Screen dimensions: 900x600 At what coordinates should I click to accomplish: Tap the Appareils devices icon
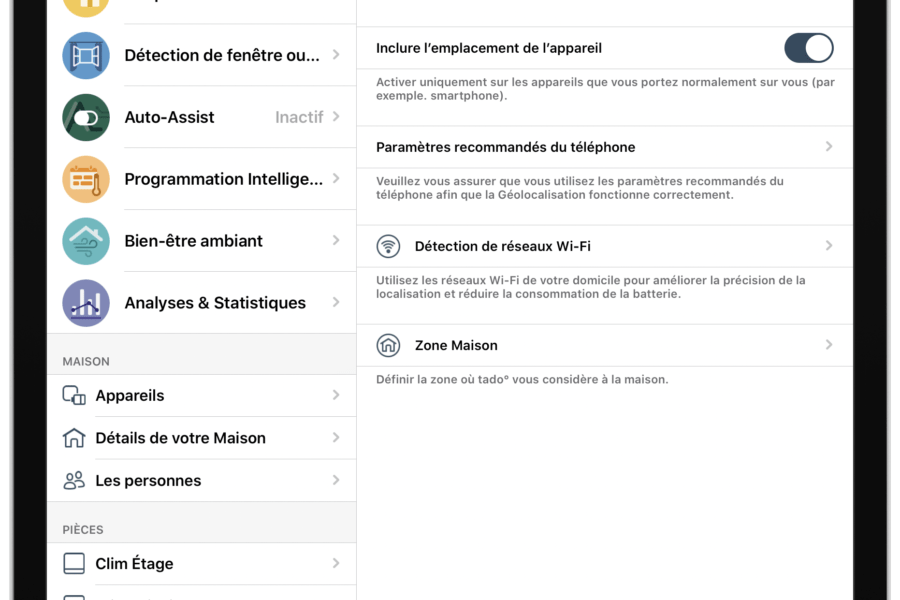[x=74, y=396]
